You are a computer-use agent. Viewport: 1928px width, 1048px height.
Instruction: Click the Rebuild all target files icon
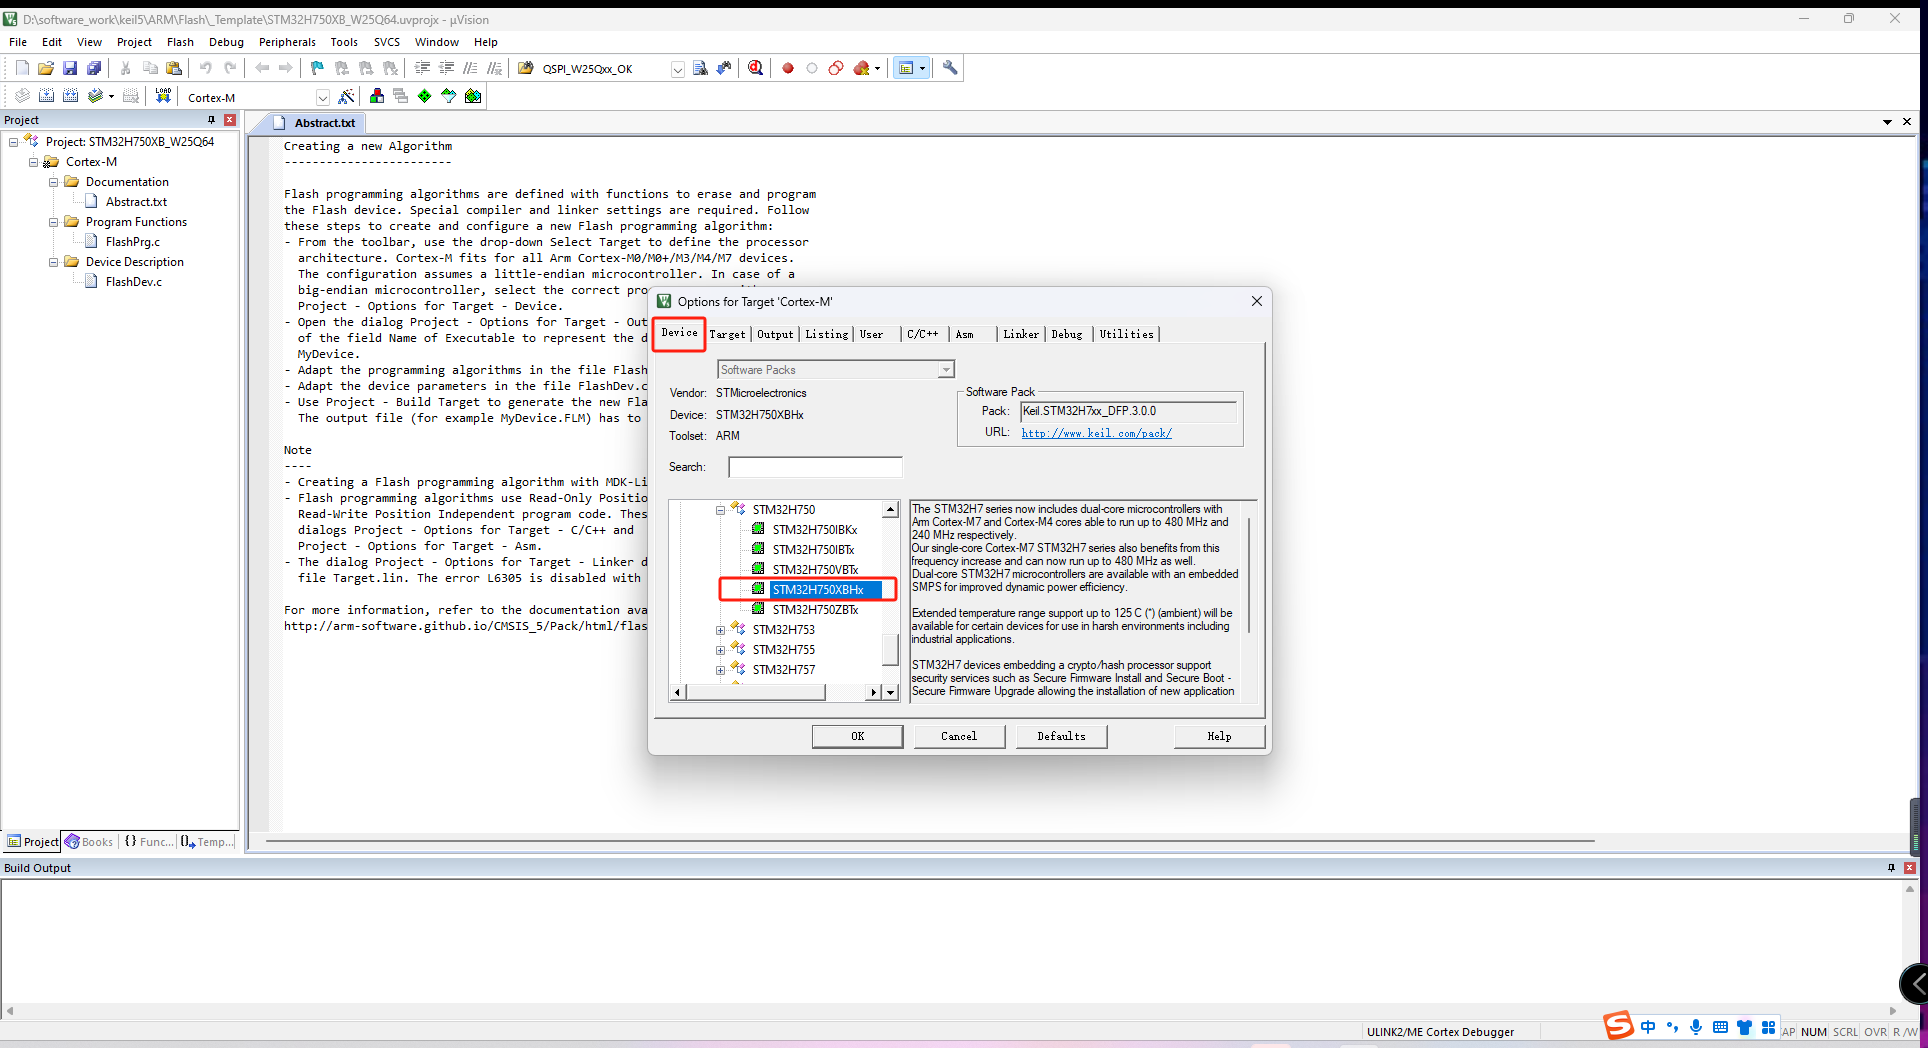70,96
